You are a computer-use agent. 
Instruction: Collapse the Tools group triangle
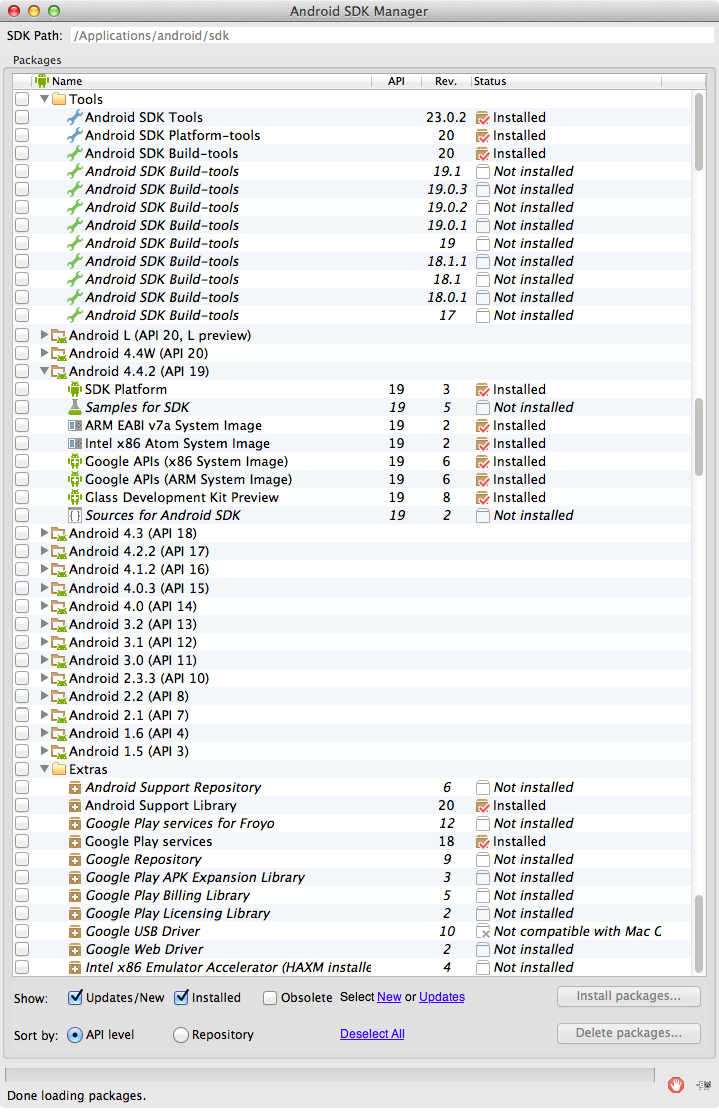[45, 99]
